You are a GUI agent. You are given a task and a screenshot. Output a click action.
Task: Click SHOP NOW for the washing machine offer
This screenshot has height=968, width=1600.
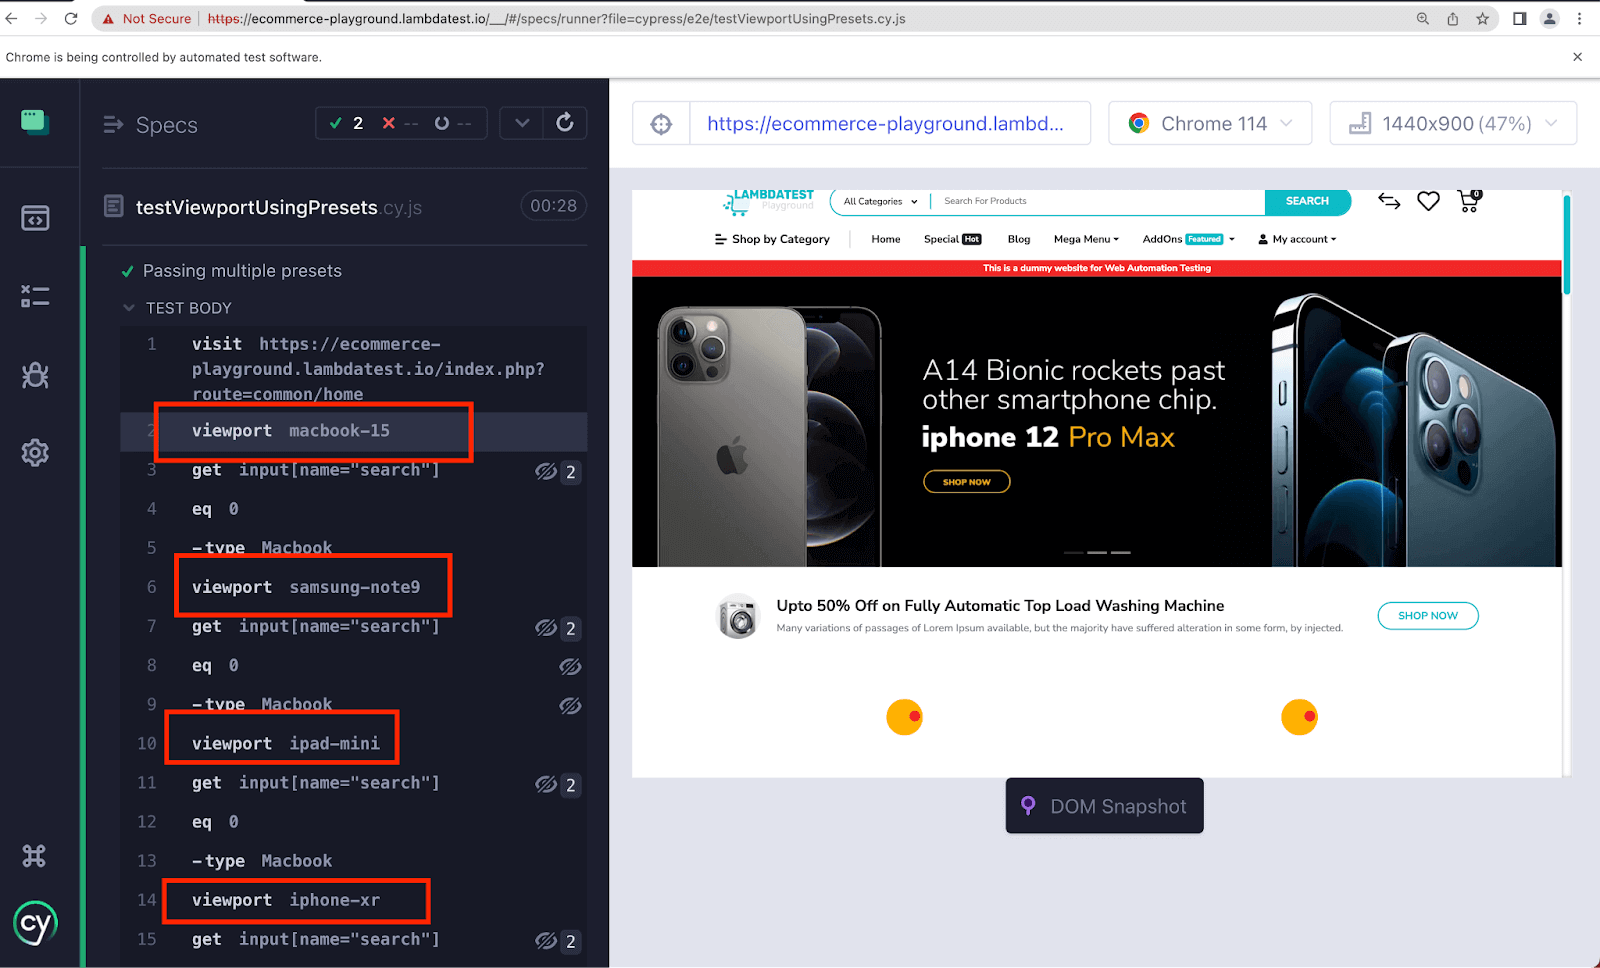tap(1428, 616)
